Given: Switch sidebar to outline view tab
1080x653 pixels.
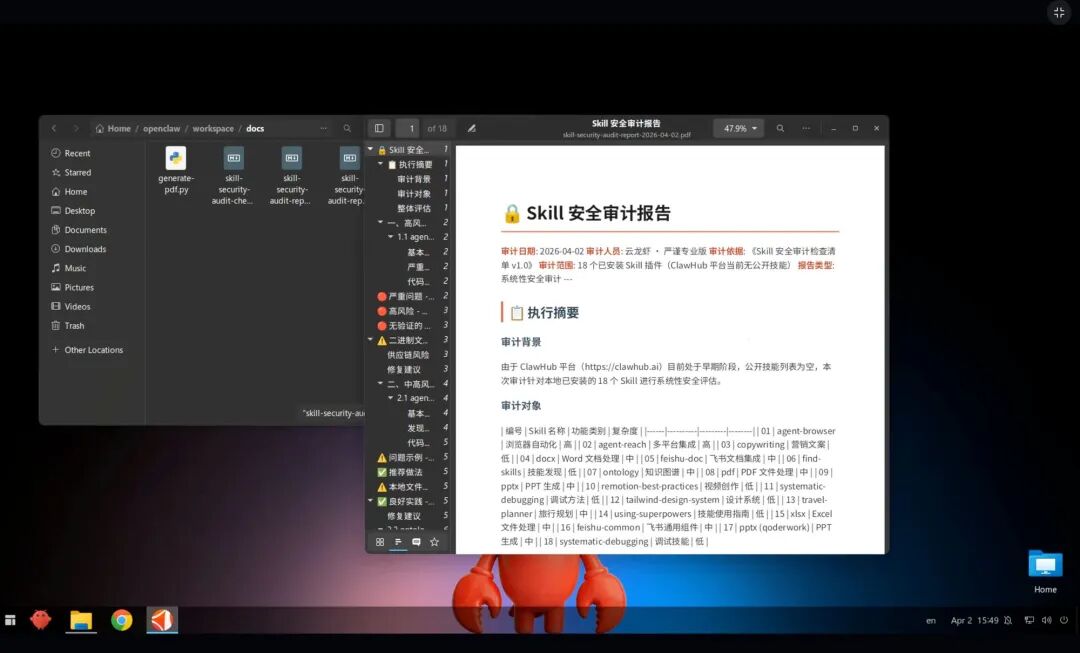Looking at the screenshot, I should tap(398, 542).
